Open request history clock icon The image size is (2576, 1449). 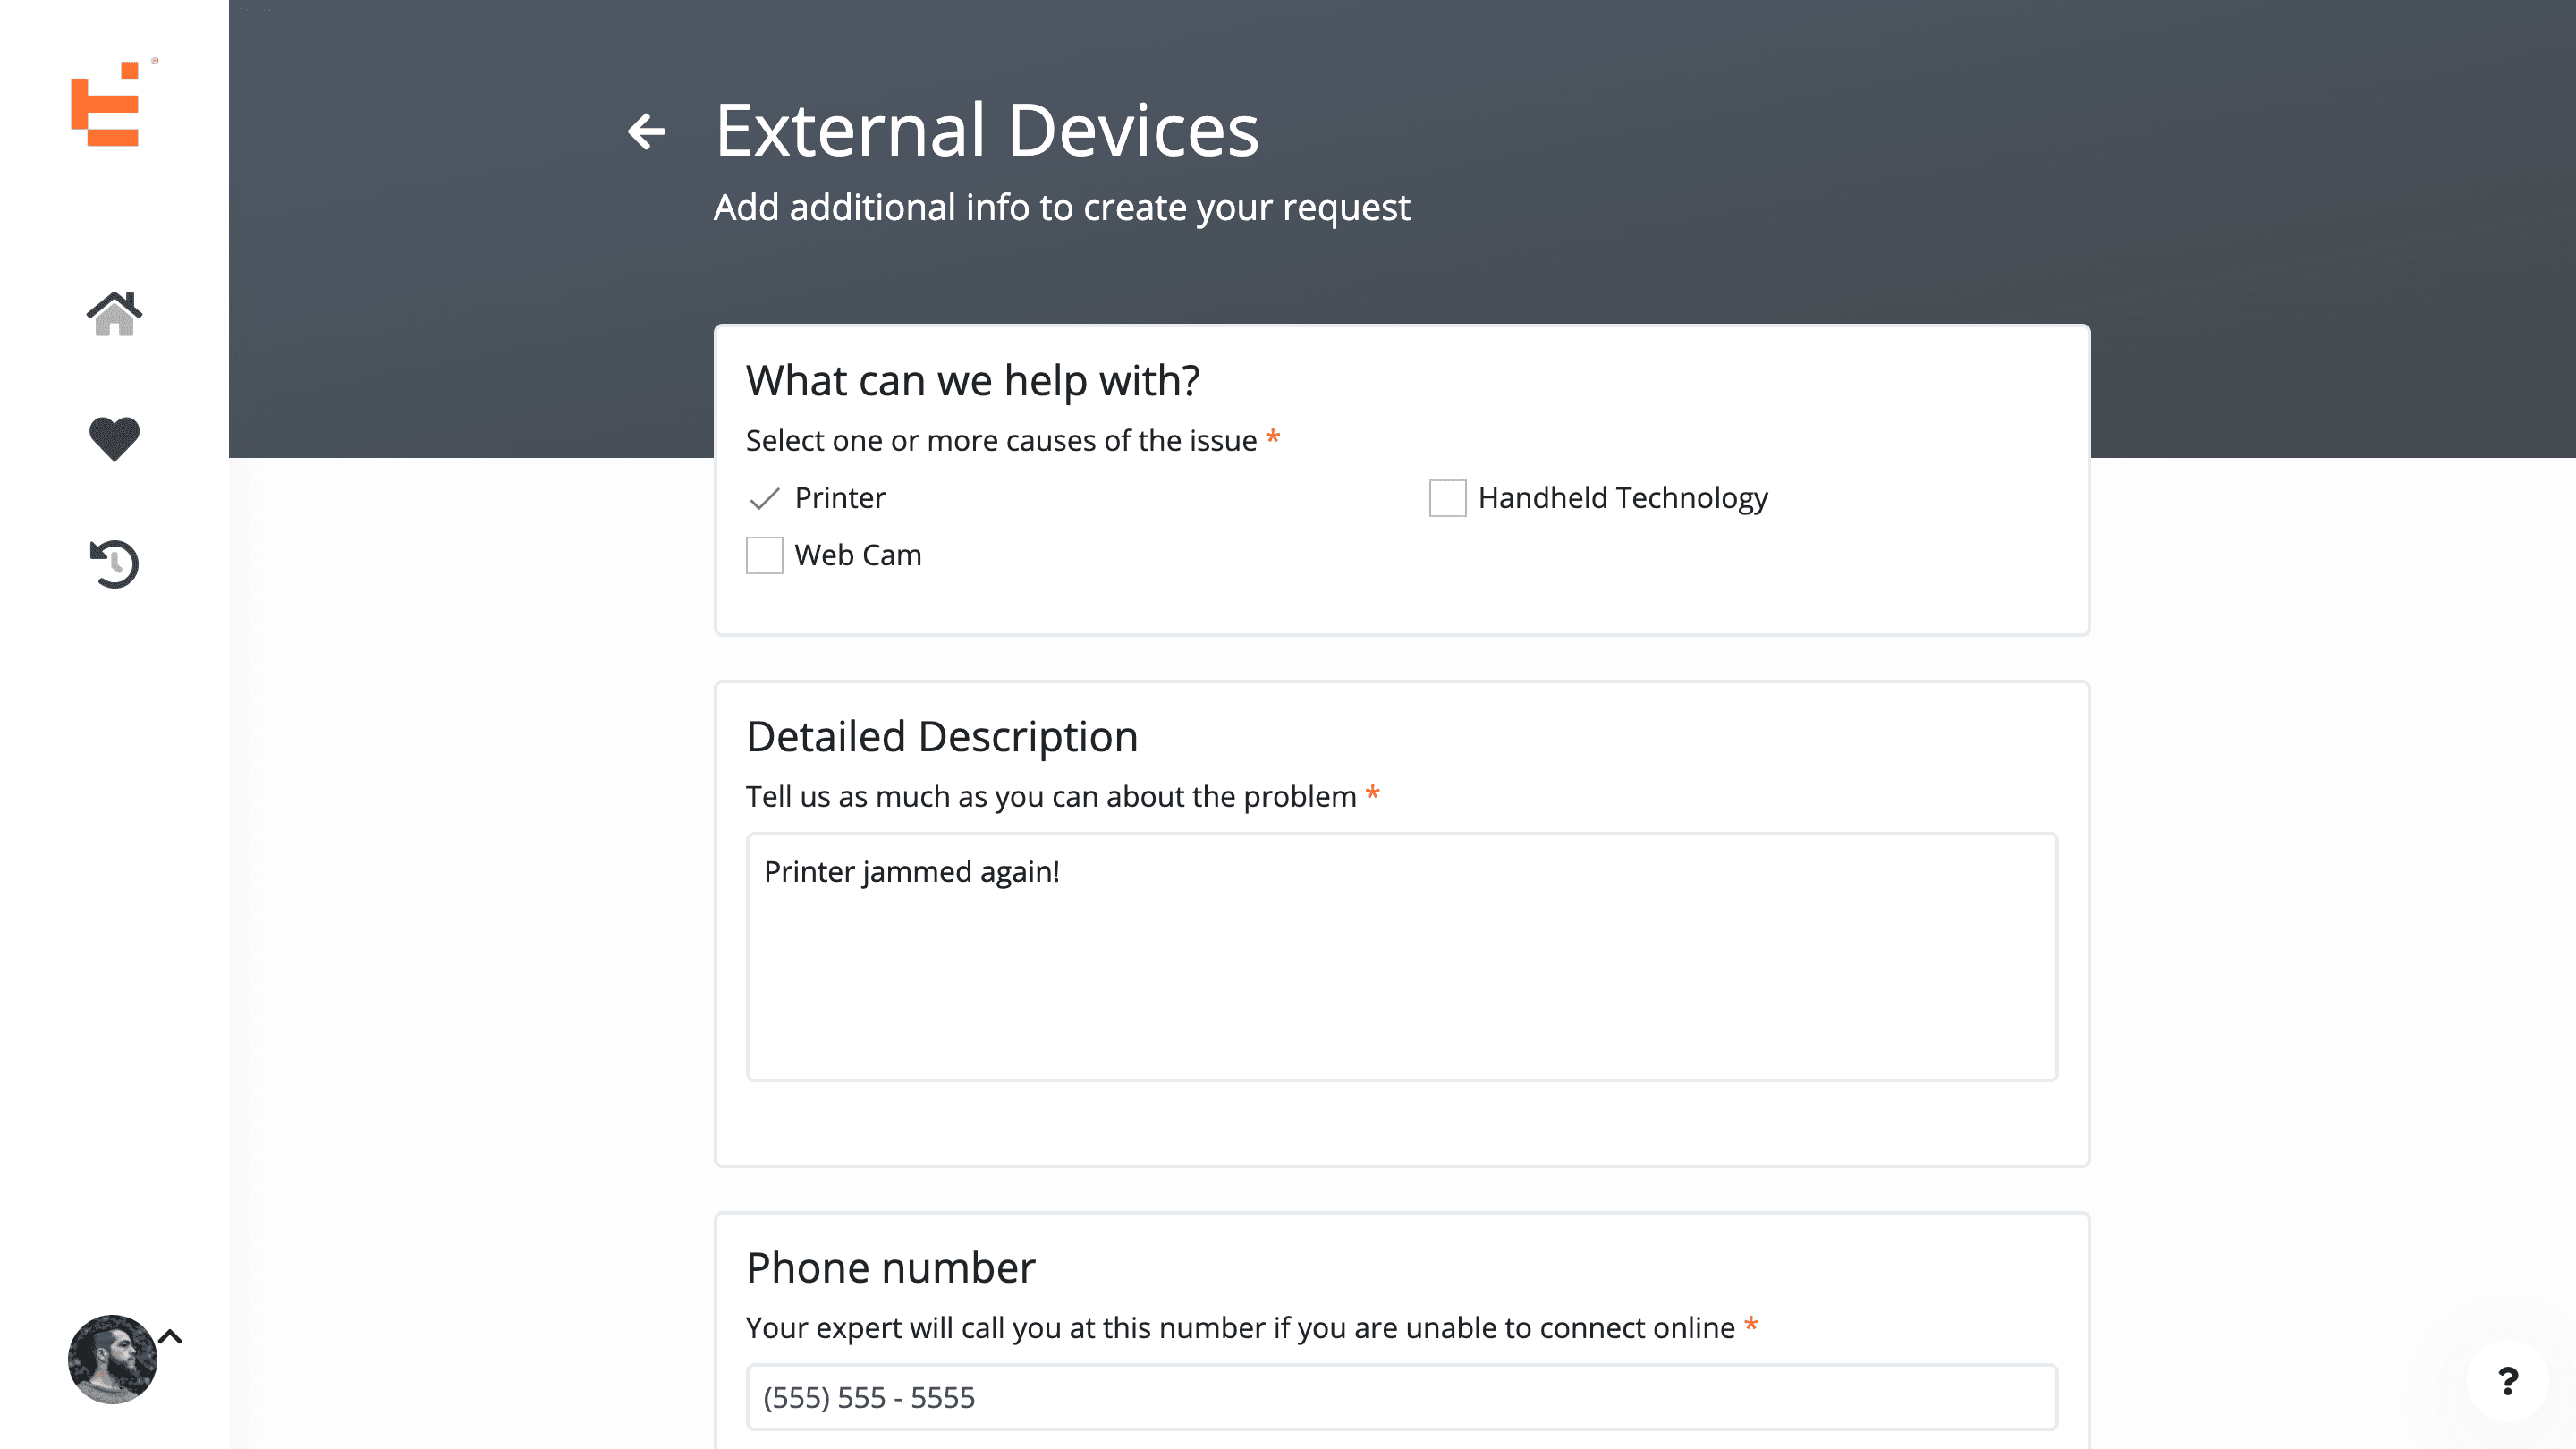[114, 563]
